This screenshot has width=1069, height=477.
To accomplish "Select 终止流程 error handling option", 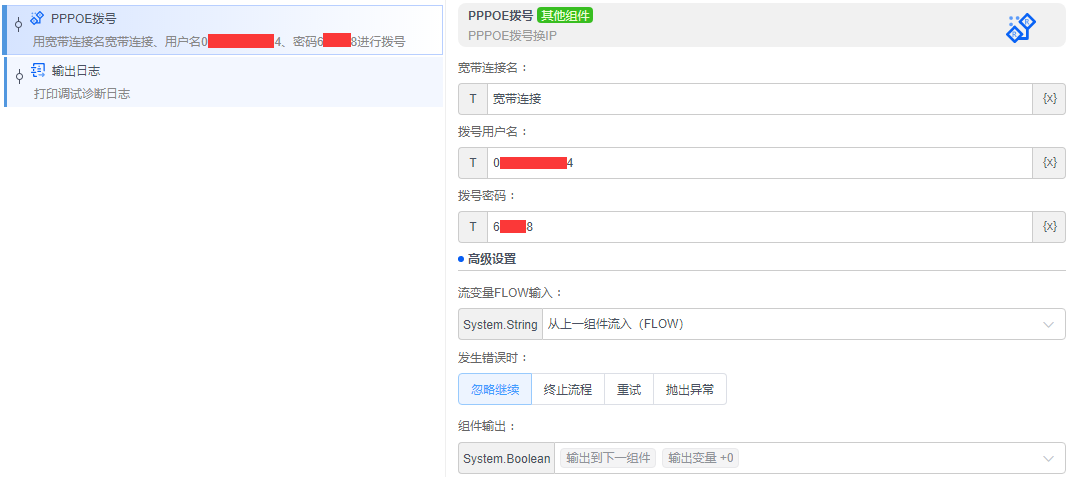I will pyautogui.click(x=568, y=389).
